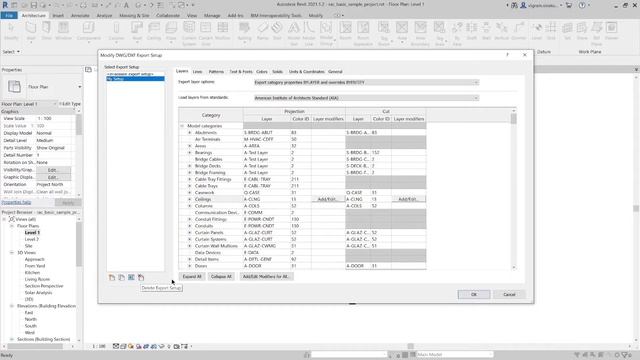Open the Floor Plan type selector dropdown

pyautogui.click(x=80, y=87)
